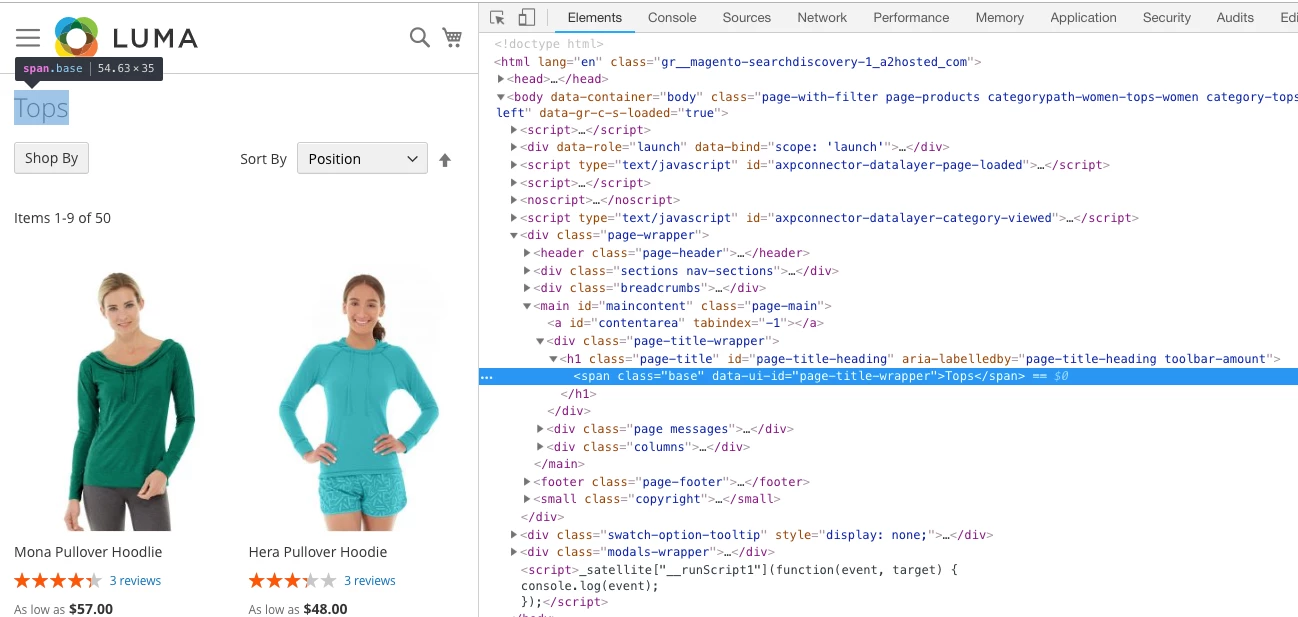
Task: Expand the header page-header node
Action: pyautogui.click(x=528, y=253)
